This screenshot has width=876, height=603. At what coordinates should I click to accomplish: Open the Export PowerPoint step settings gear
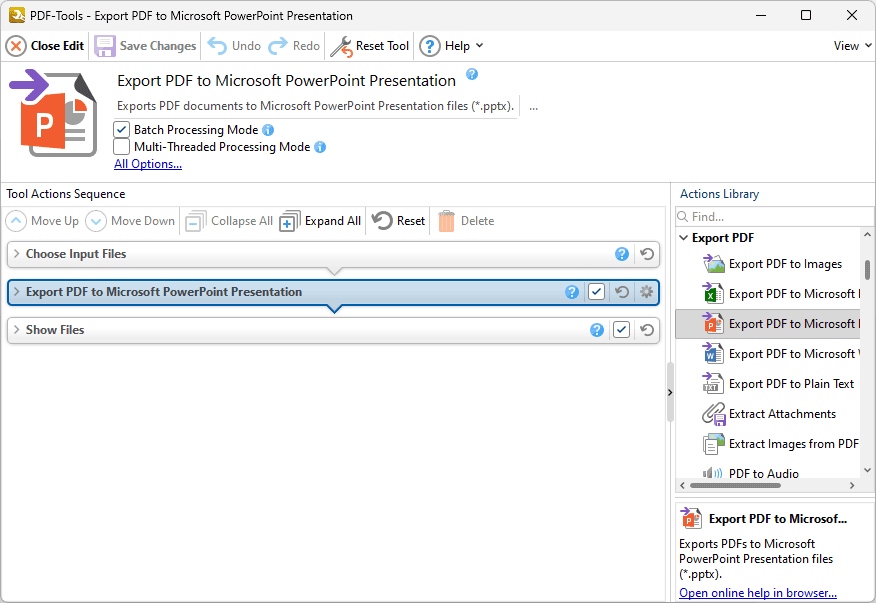point(646,292)
